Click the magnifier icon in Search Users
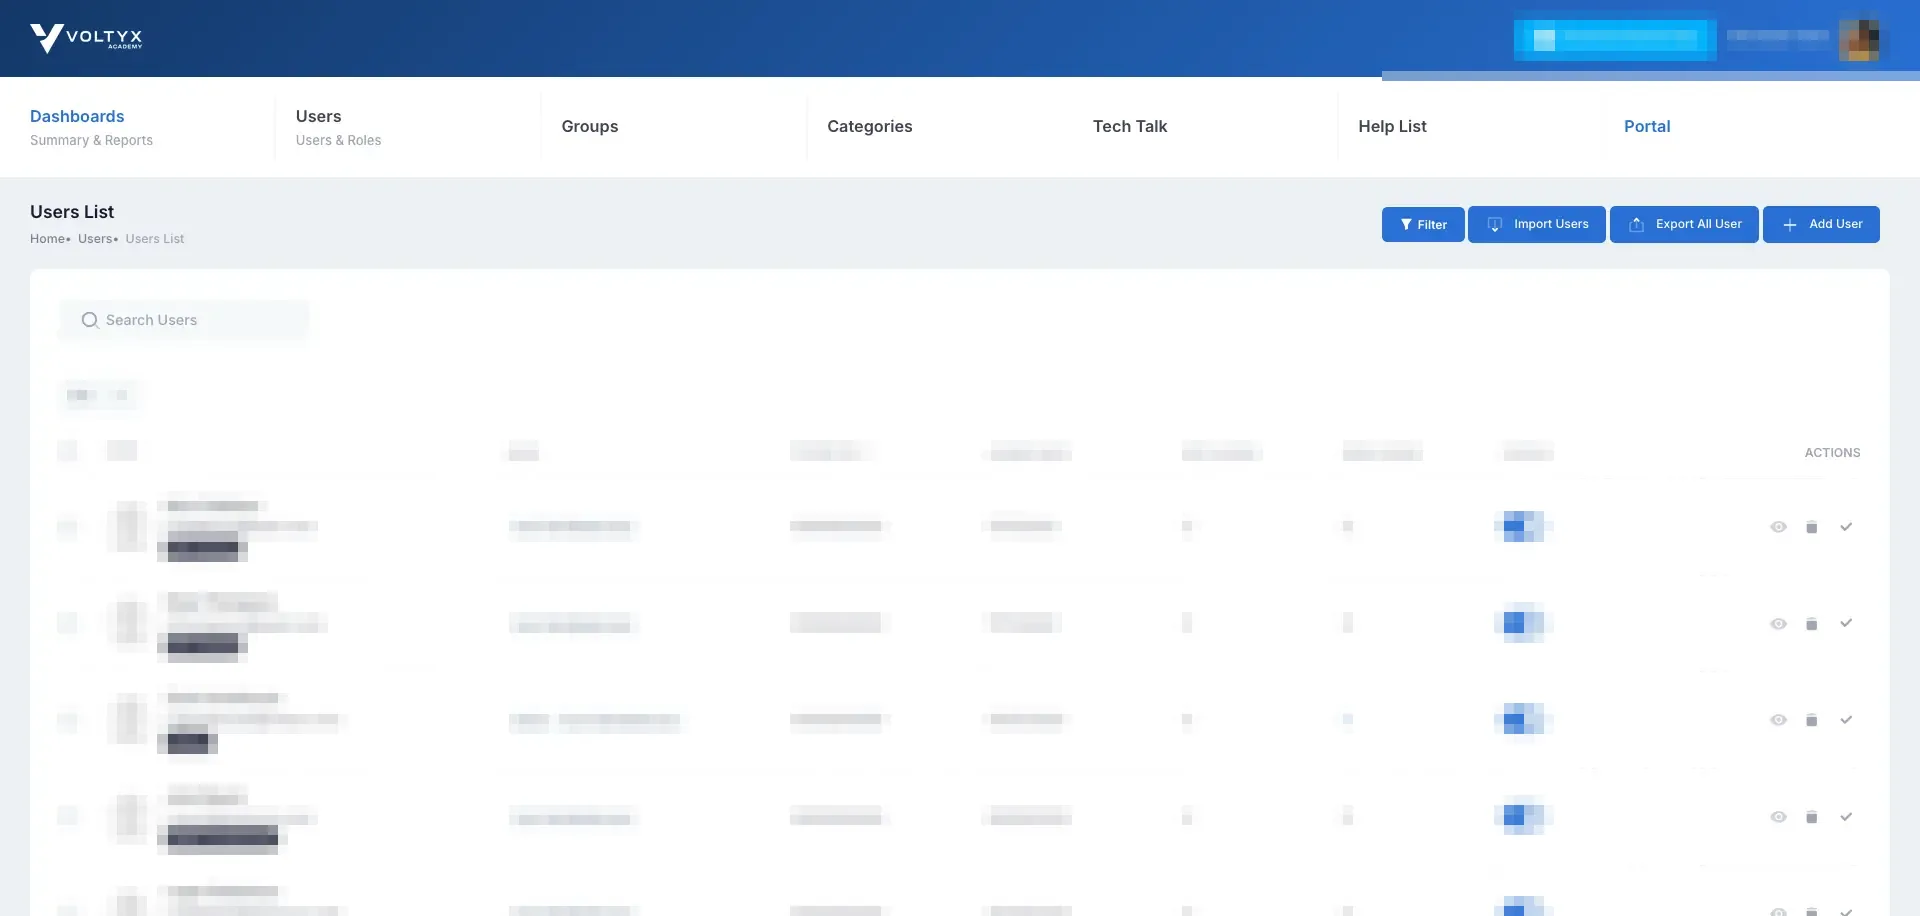 point(90,320)
